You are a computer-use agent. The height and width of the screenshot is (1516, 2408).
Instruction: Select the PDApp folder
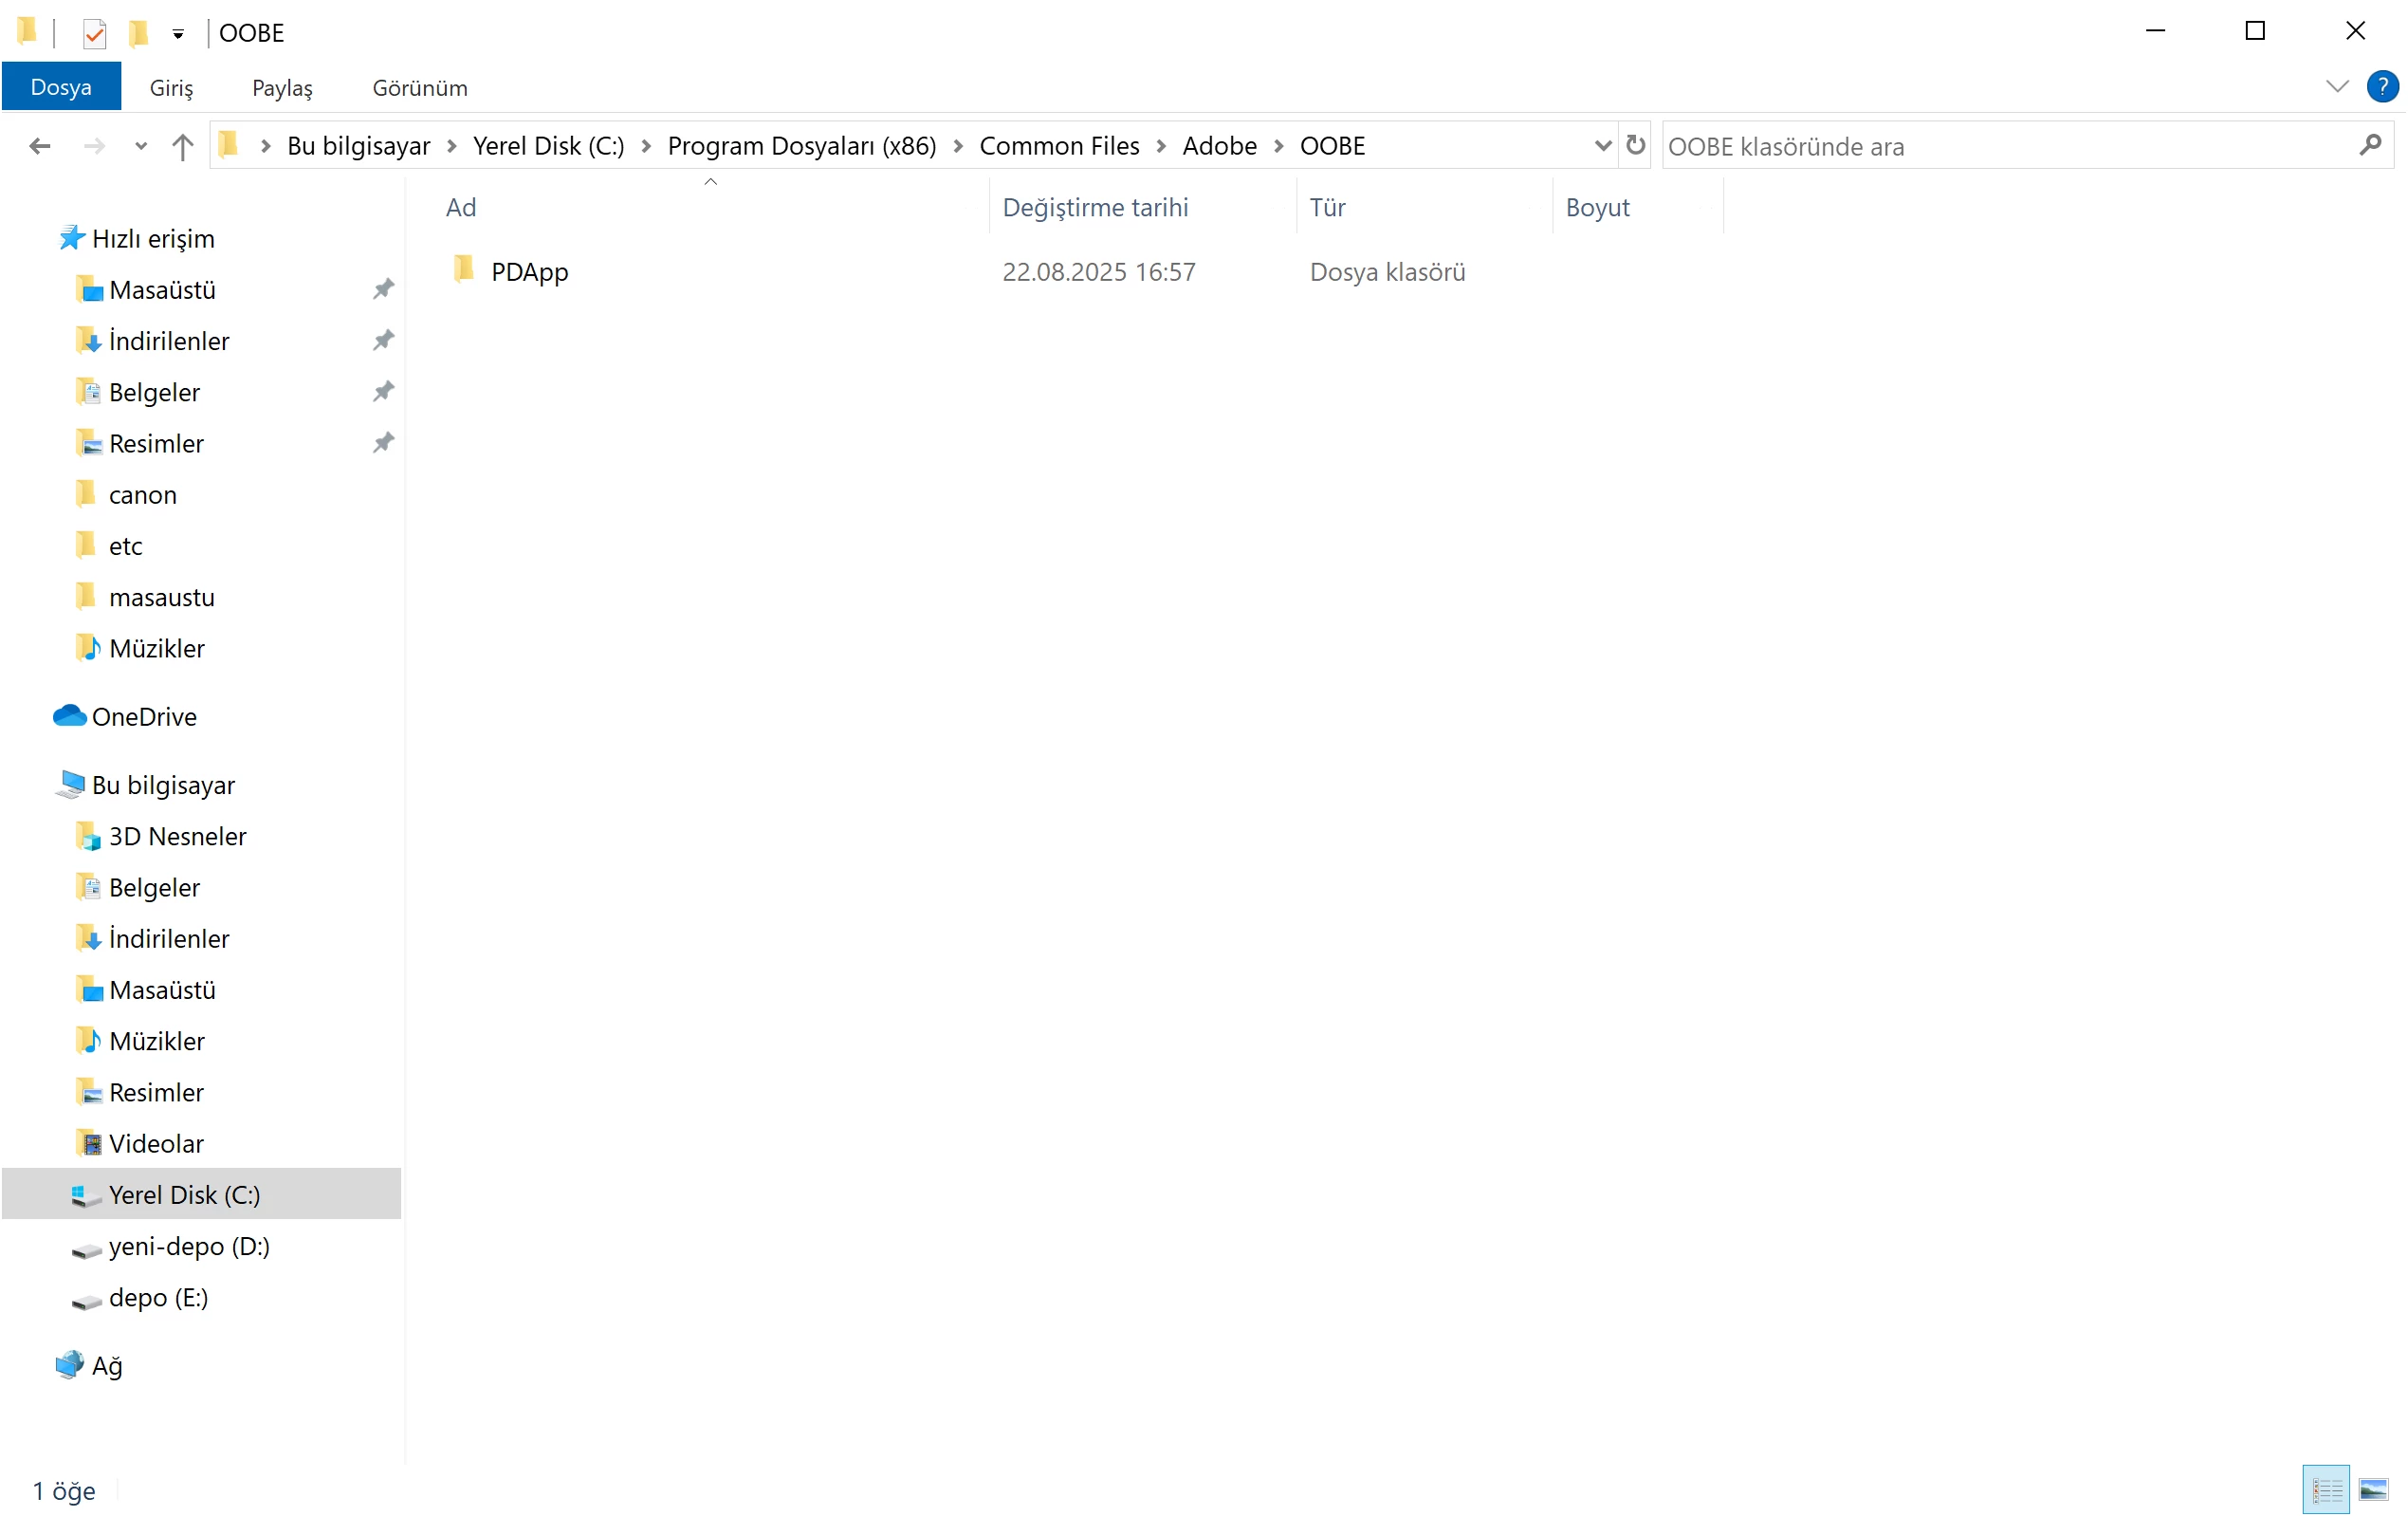(529, 271)
